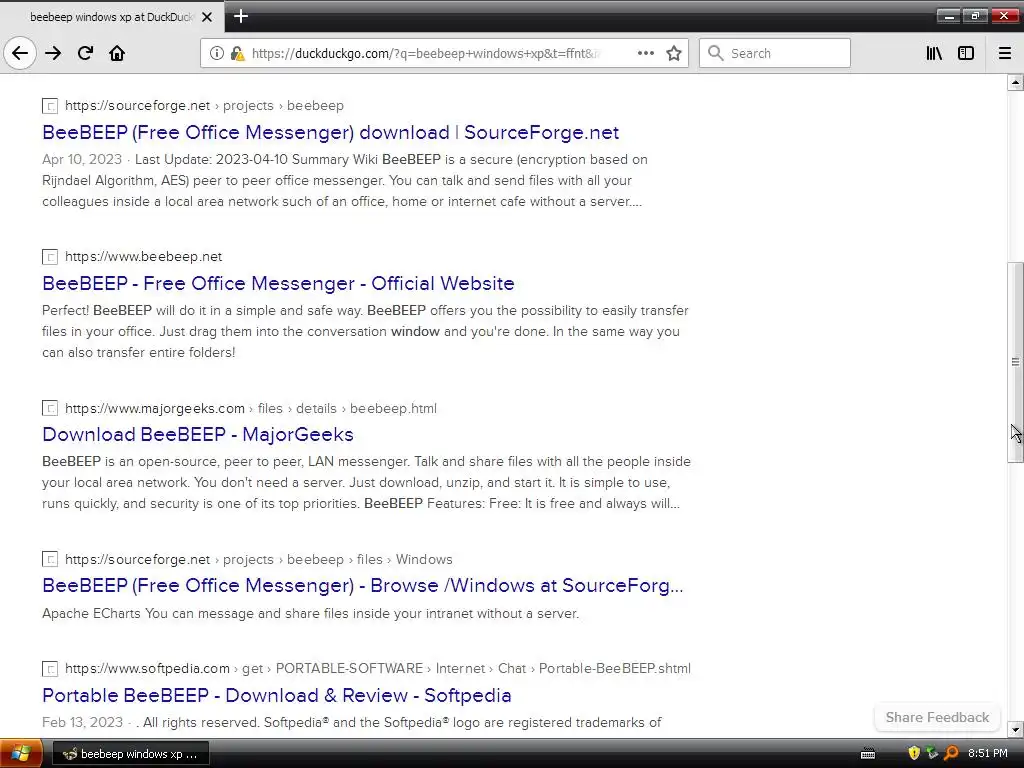Toggle the sidebar view
Viewport: 1024px width, 768px height.
click(x=966, y=53)
